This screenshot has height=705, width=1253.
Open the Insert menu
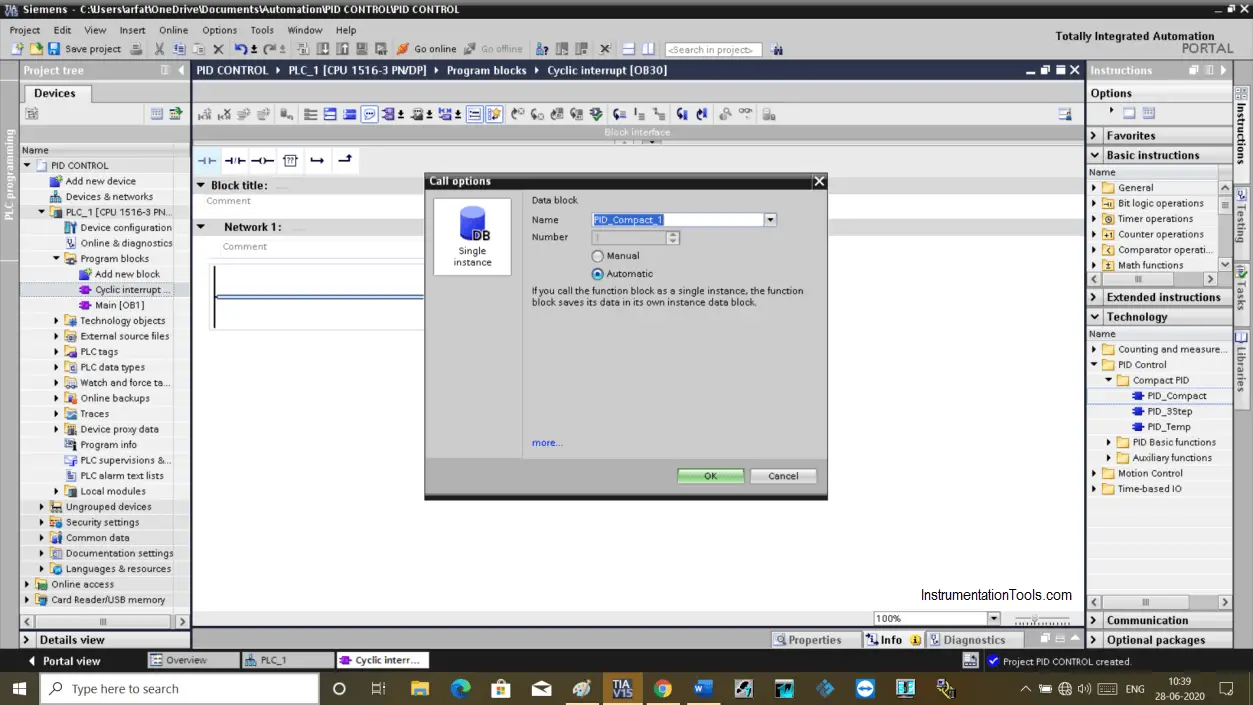coord(132,30)
